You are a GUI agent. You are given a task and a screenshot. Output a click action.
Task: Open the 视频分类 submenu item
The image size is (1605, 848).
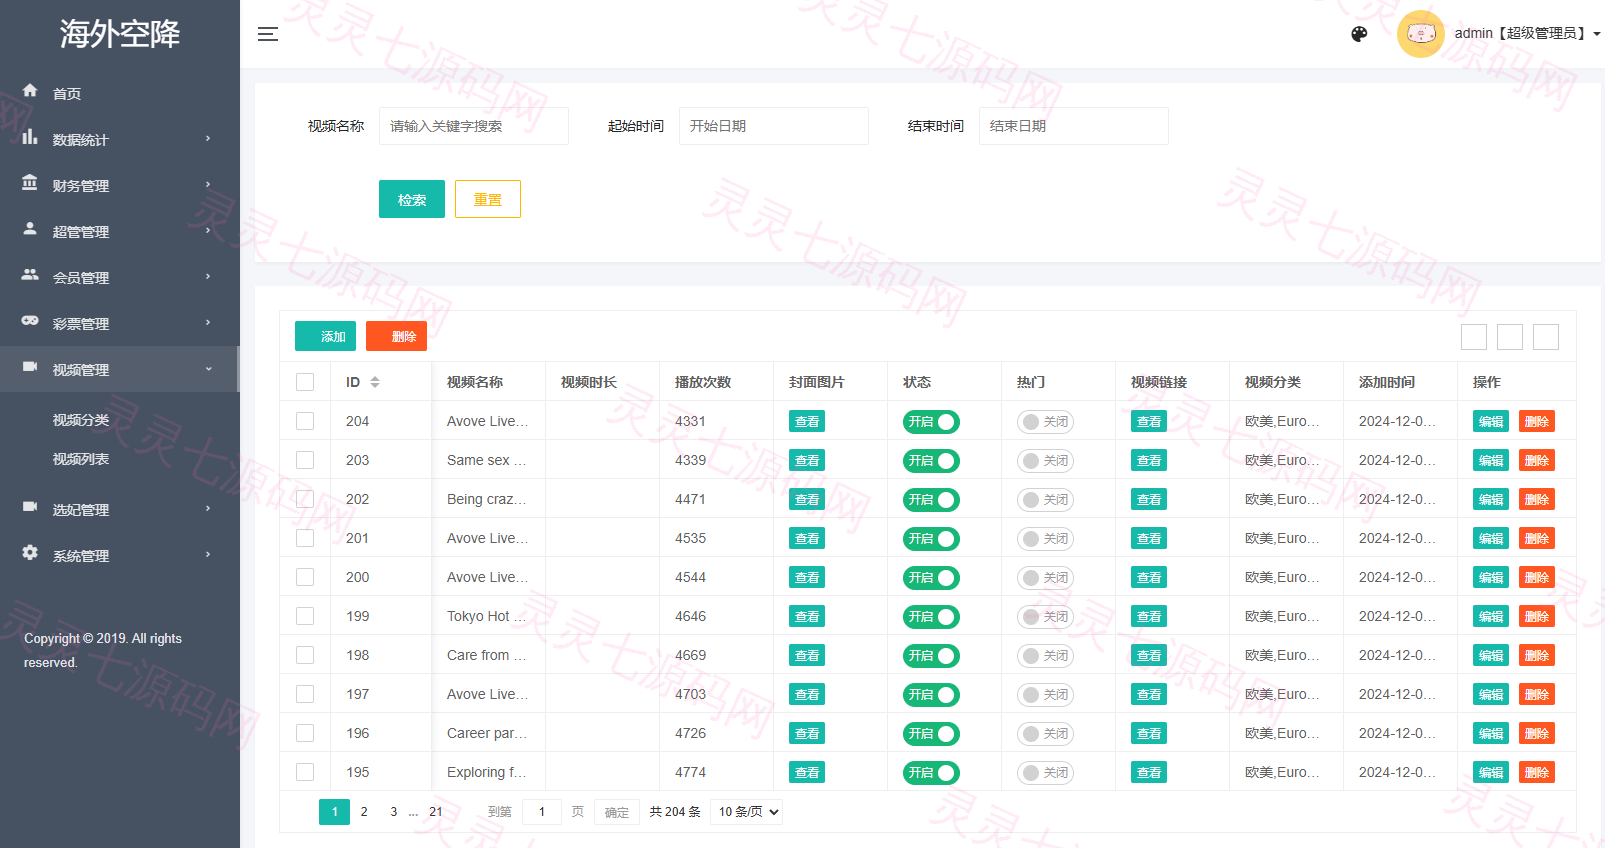click(81, 420)
